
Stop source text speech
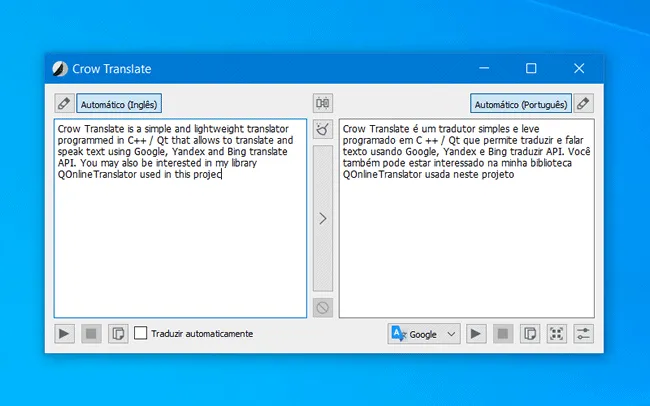coord(91,333)
